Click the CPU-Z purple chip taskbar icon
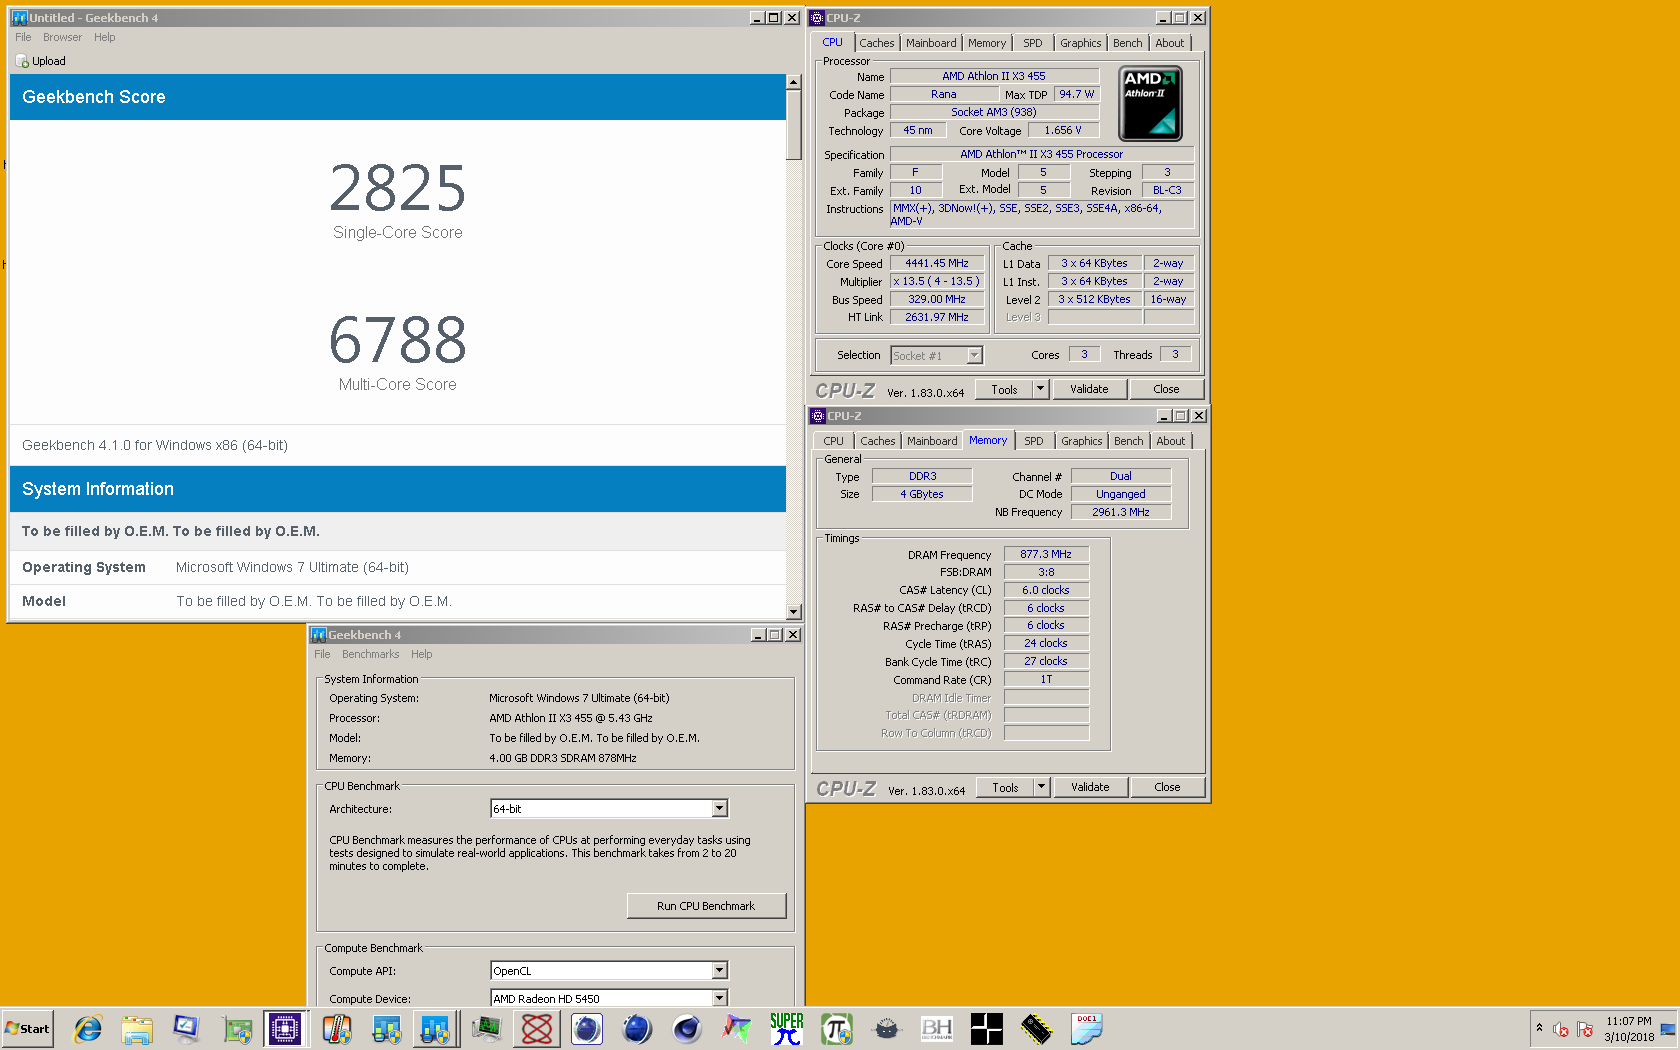The height and width of the screenshot is (1050, 1680). coord(285,1029)
